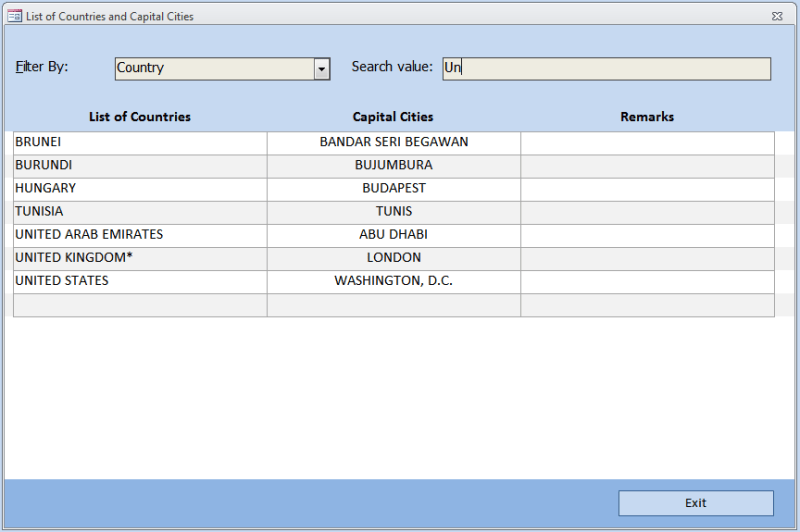Viewport: 800px width, 532px height.
Task: Click the Remarks cell in the LONDON row
Action: [x=647, y=259]
